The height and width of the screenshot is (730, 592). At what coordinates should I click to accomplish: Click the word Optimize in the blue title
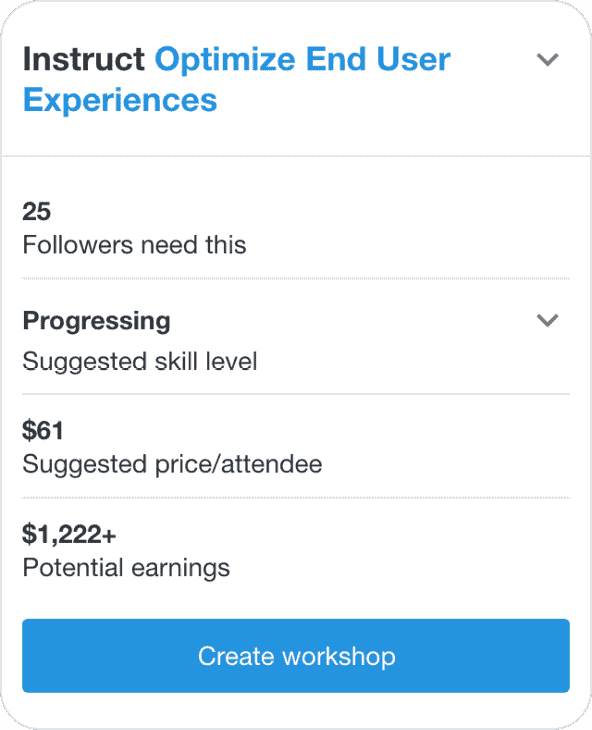(x=225, y=59)
